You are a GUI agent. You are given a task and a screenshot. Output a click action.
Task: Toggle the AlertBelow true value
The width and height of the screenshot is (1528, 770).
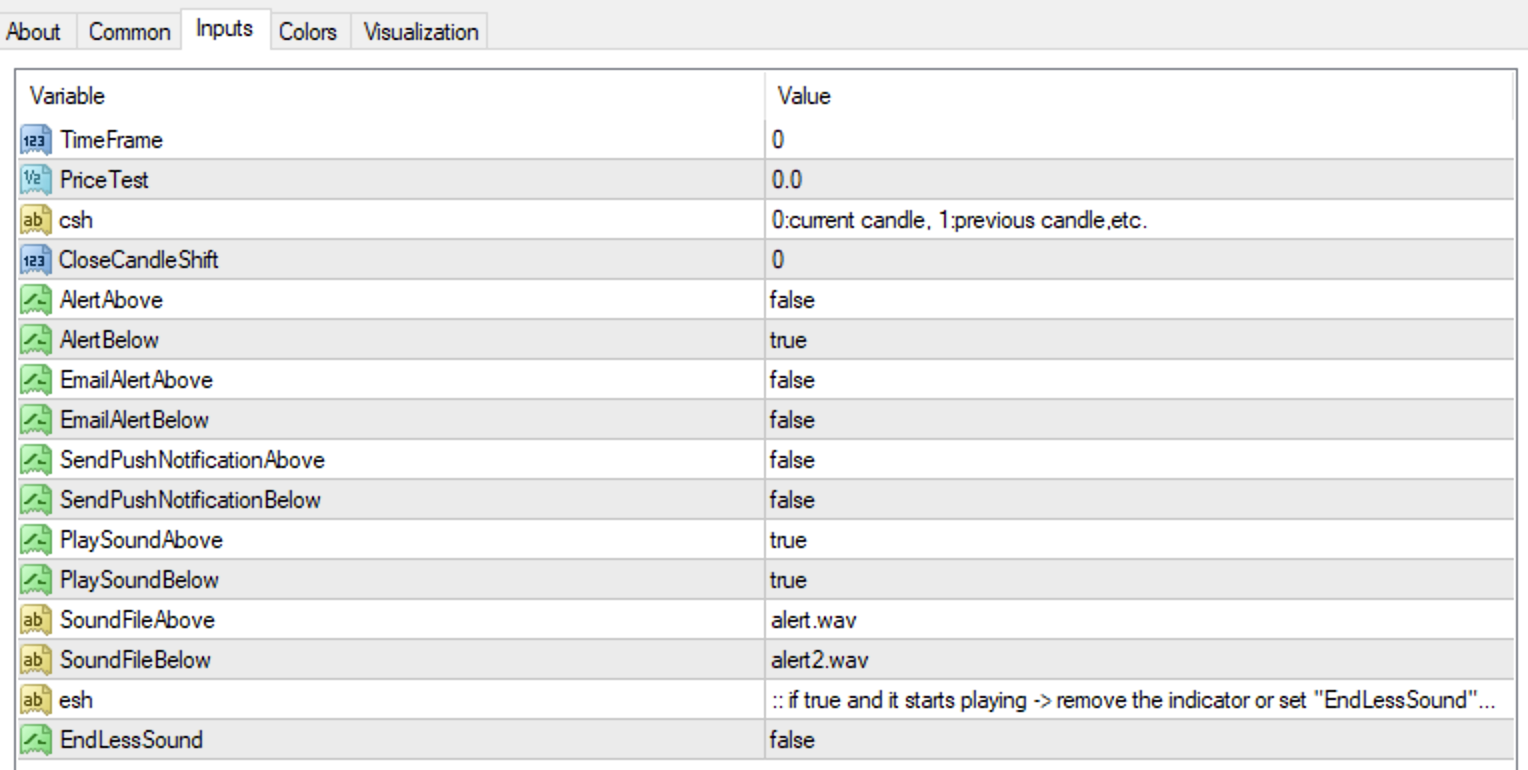[x=788, y=340]
